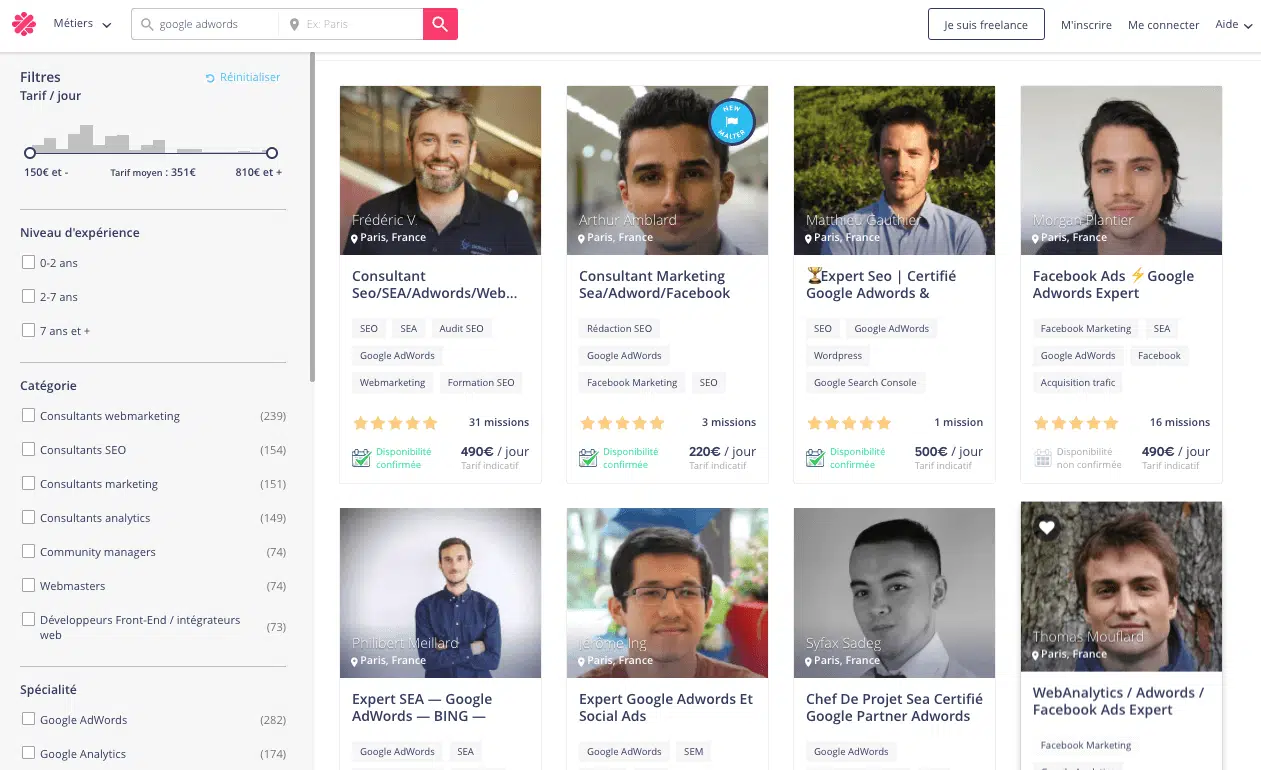Open the Me connecter link
Viewport: 1261px width, 770px height.
point(1163,25)
